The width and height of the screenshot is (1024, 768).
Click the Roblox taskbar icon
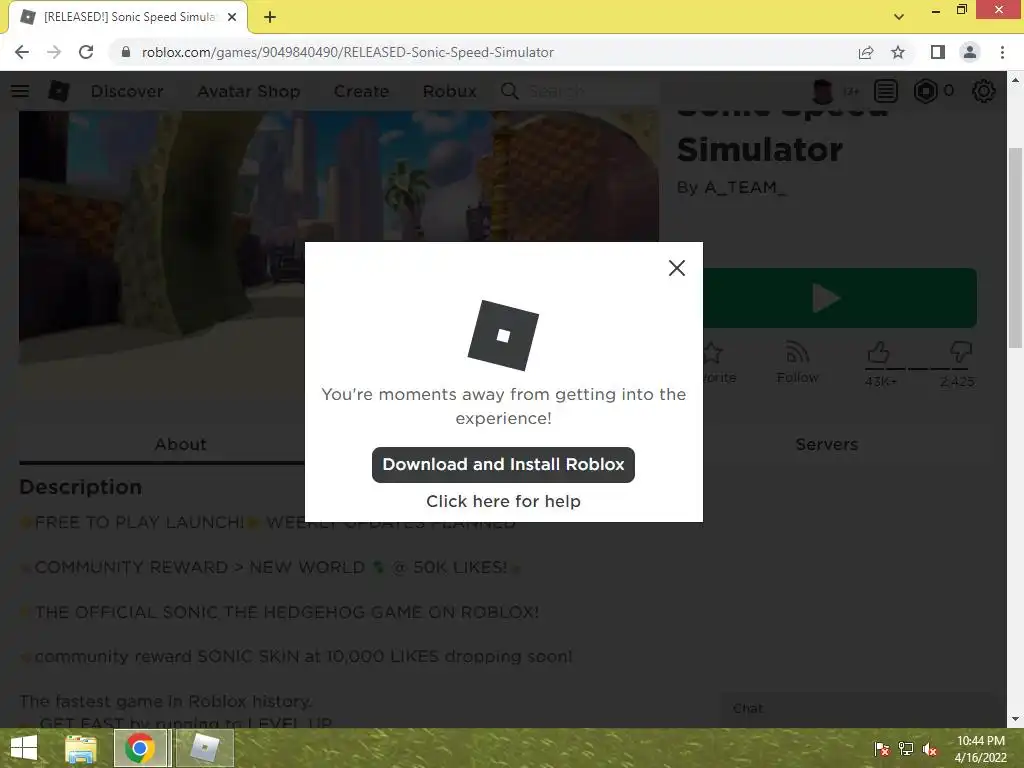(204, 748)
